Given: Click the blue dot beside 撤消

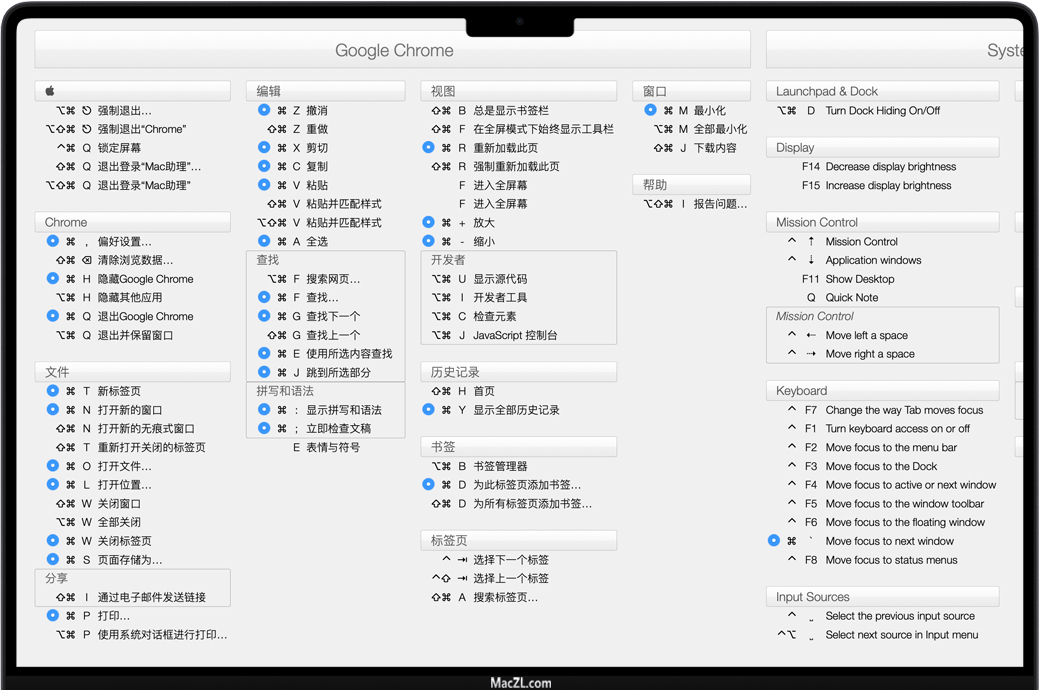Looking at the screenshot, I should tap(264, 110).
